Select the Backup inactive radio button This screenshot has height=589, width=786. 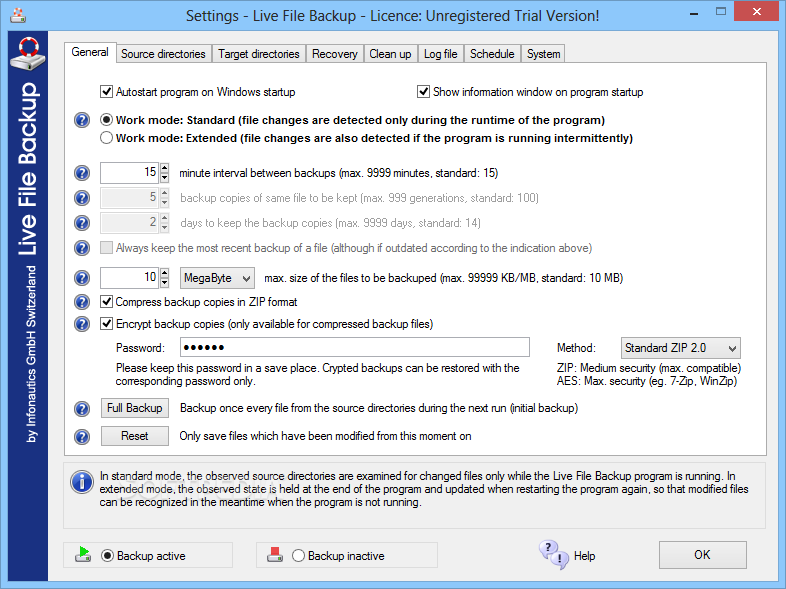click(x=298, y=555)
